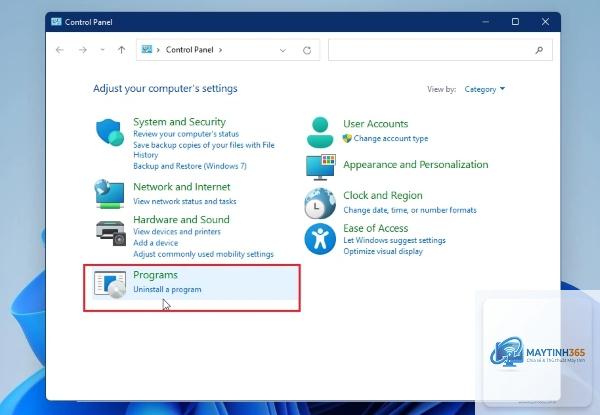
Task: Click the Network and Internet globe icon
Action: [x=109, y=194]
